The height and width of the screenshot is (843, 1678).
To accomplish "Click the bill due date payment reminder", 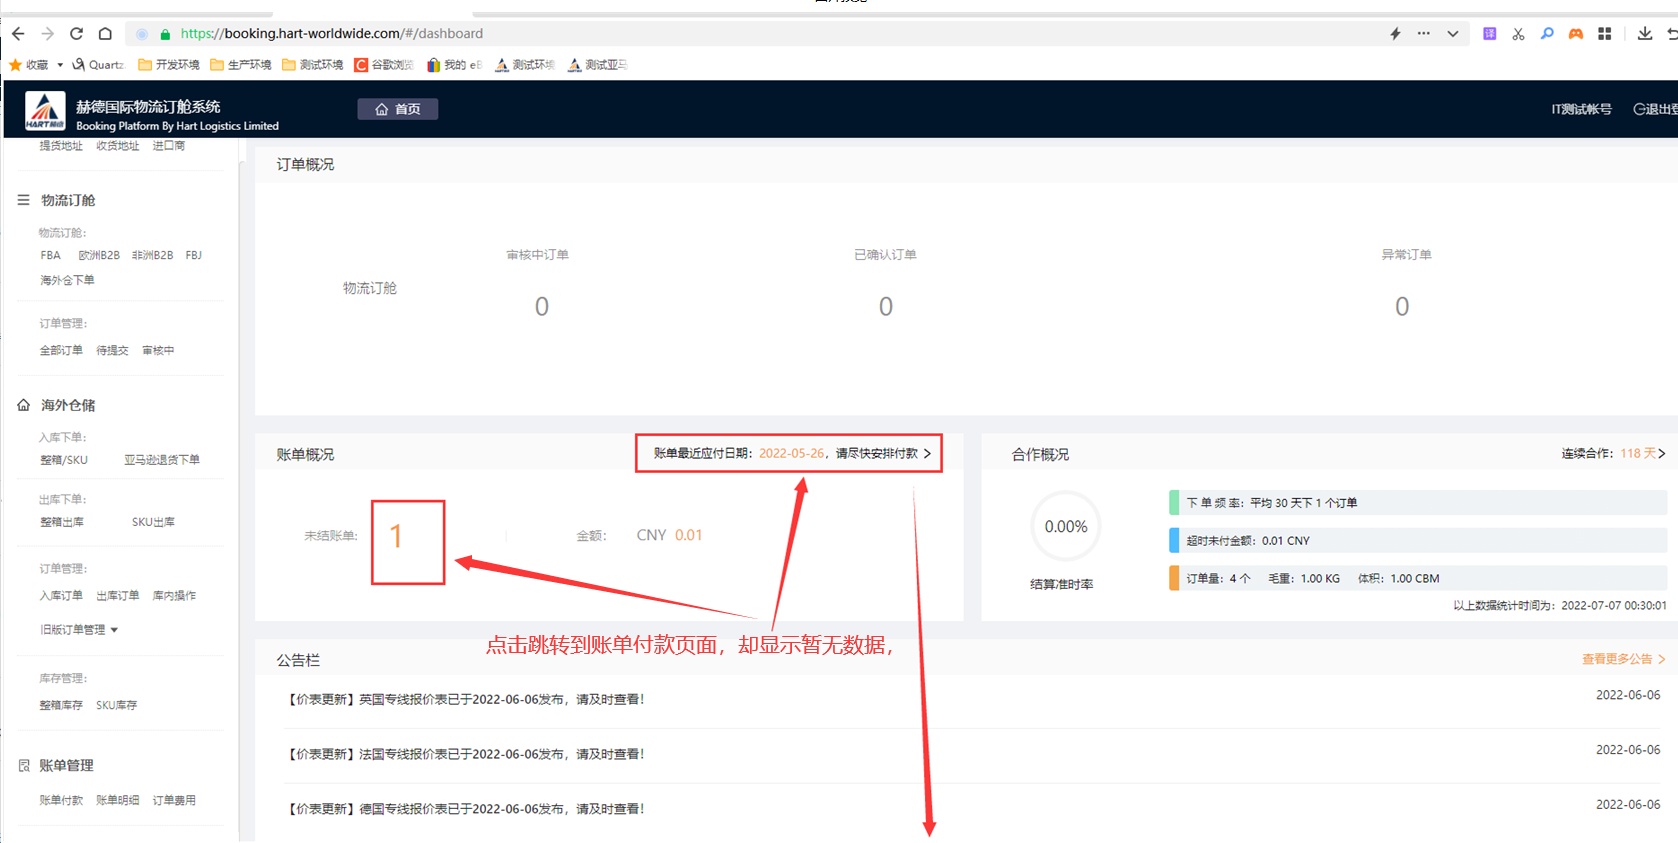I will [789, 453].
